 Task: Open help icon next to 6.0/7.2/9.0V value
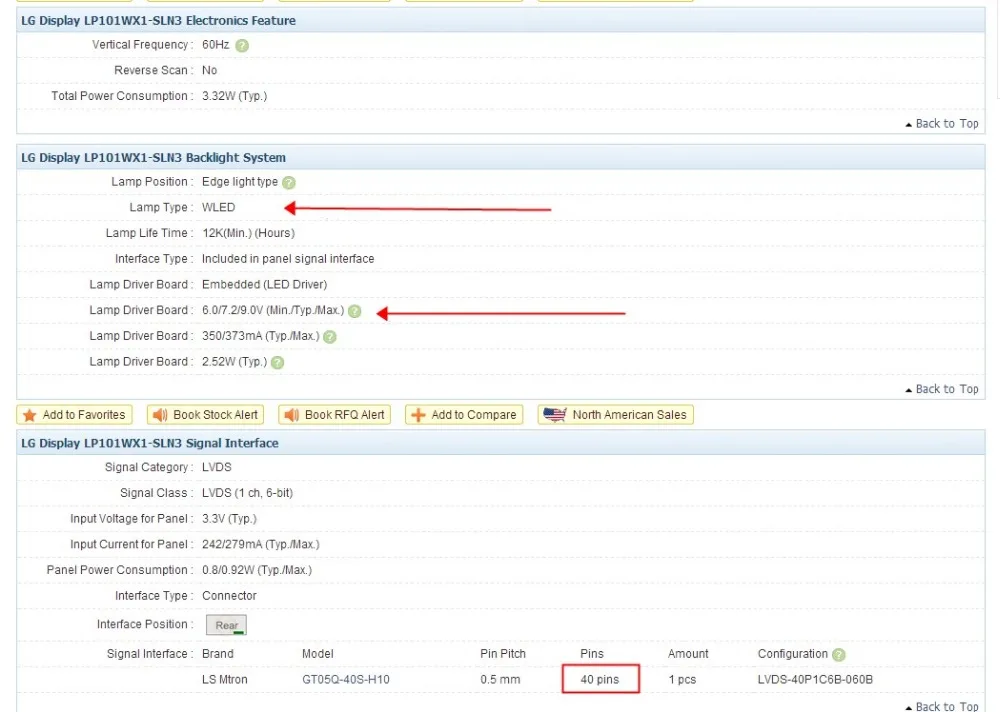pyautogui.click(x=355, y=311)
